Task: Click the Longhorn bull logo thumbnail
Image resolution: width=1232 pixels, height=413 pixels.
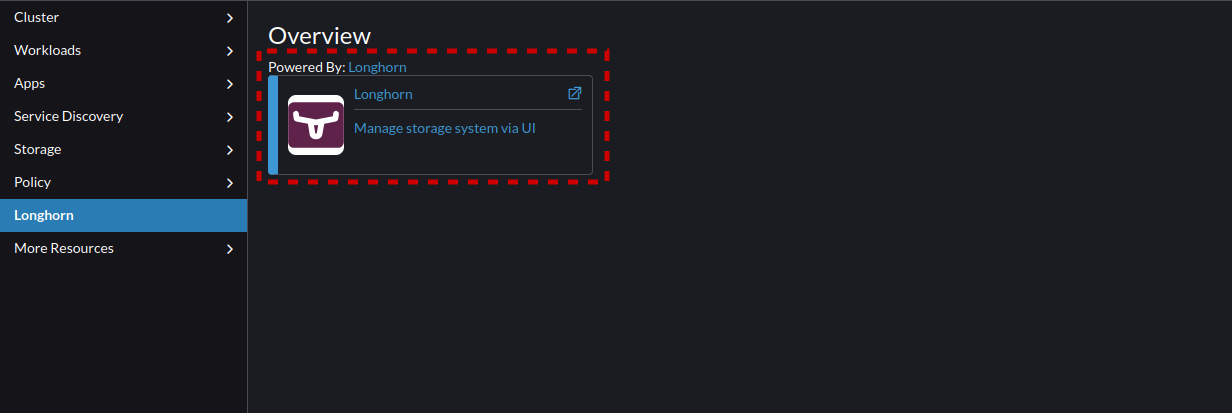Action: [316, 125]
